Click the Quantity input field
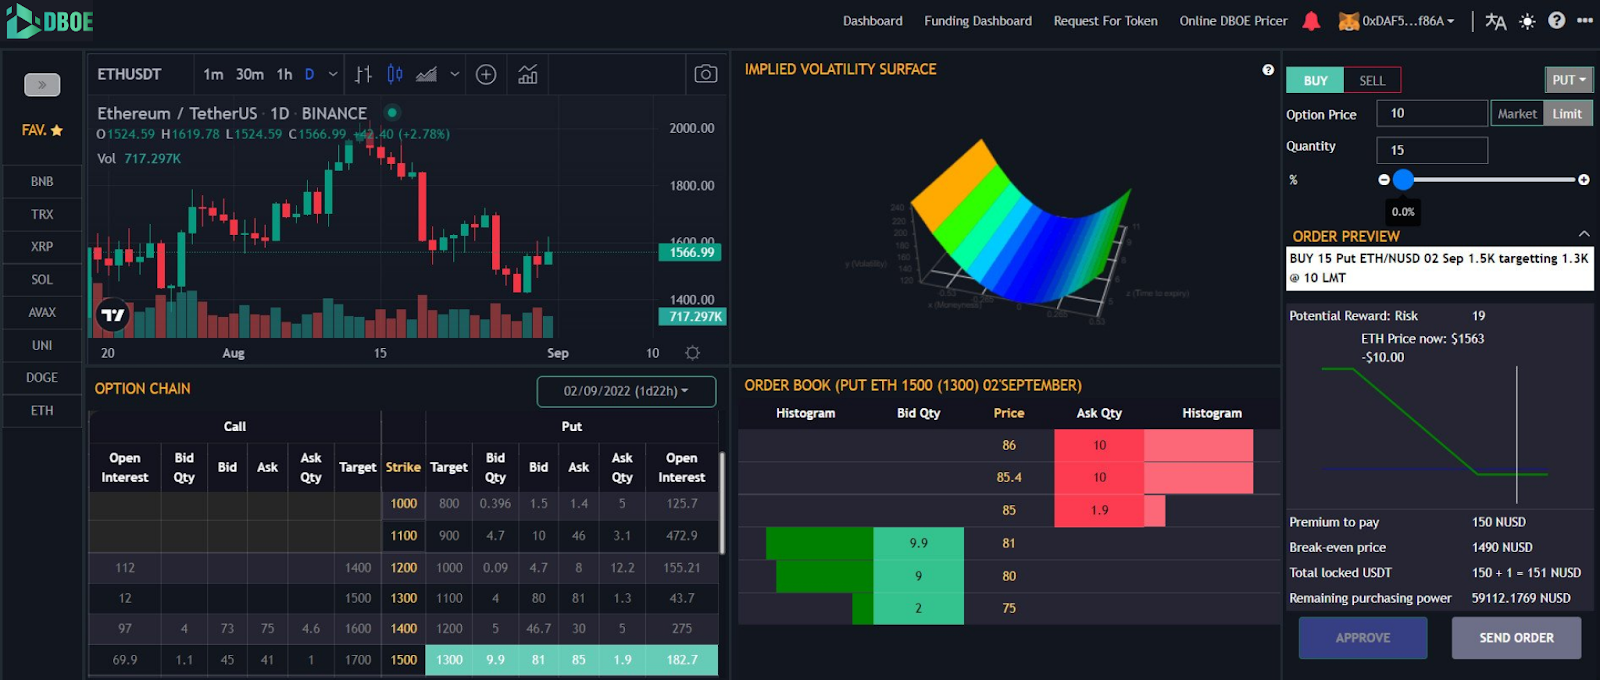Screen dimensions: 1600x680 click(x=1432, y=150)
